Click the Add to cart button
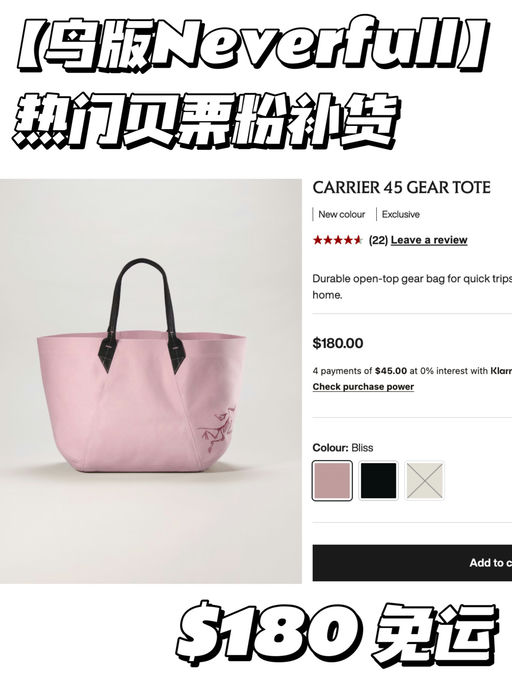Screen dimensions: 512x683 pyautogui.click(x=412, y=563)
